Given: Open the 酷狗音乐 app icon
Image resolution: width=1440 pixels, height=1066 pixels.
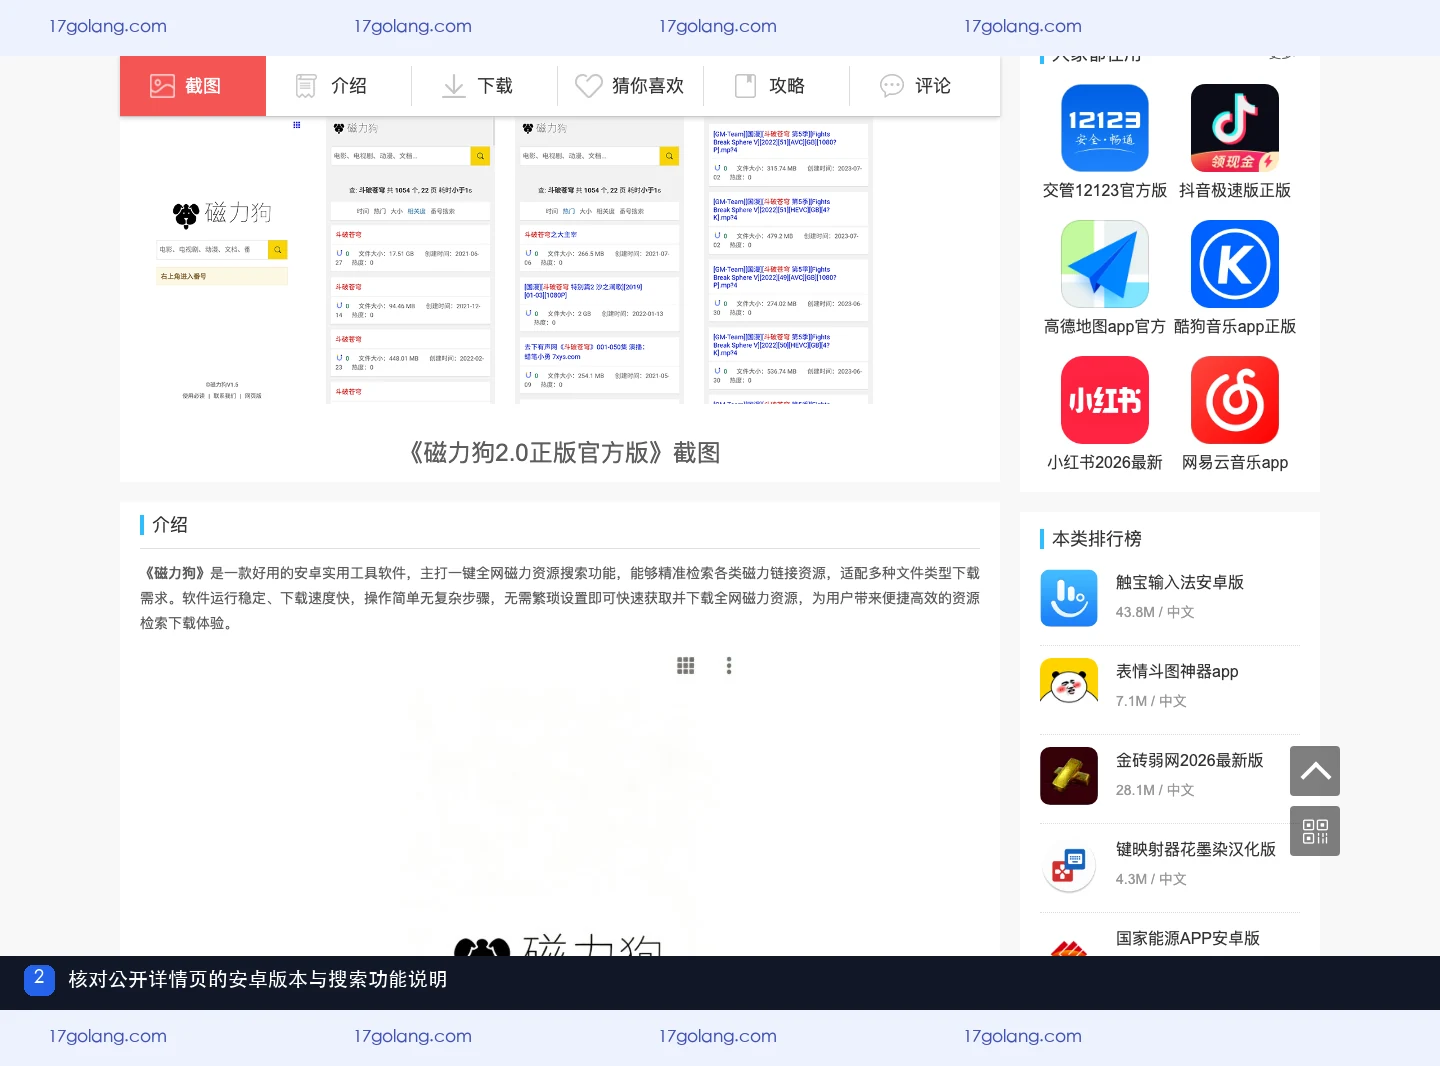Looking at the screenshot, I should coord(1235,264).
